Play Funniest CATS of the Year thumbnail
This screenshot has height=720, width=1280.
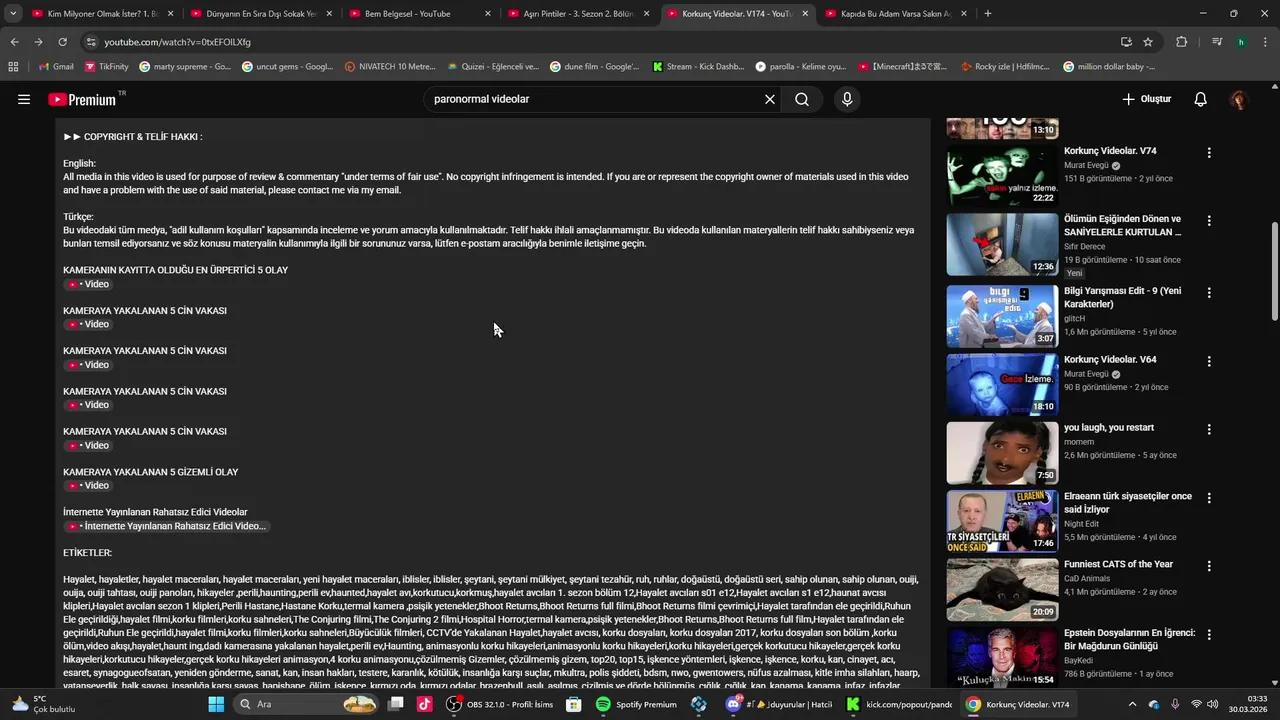[x=1002, y=589]
